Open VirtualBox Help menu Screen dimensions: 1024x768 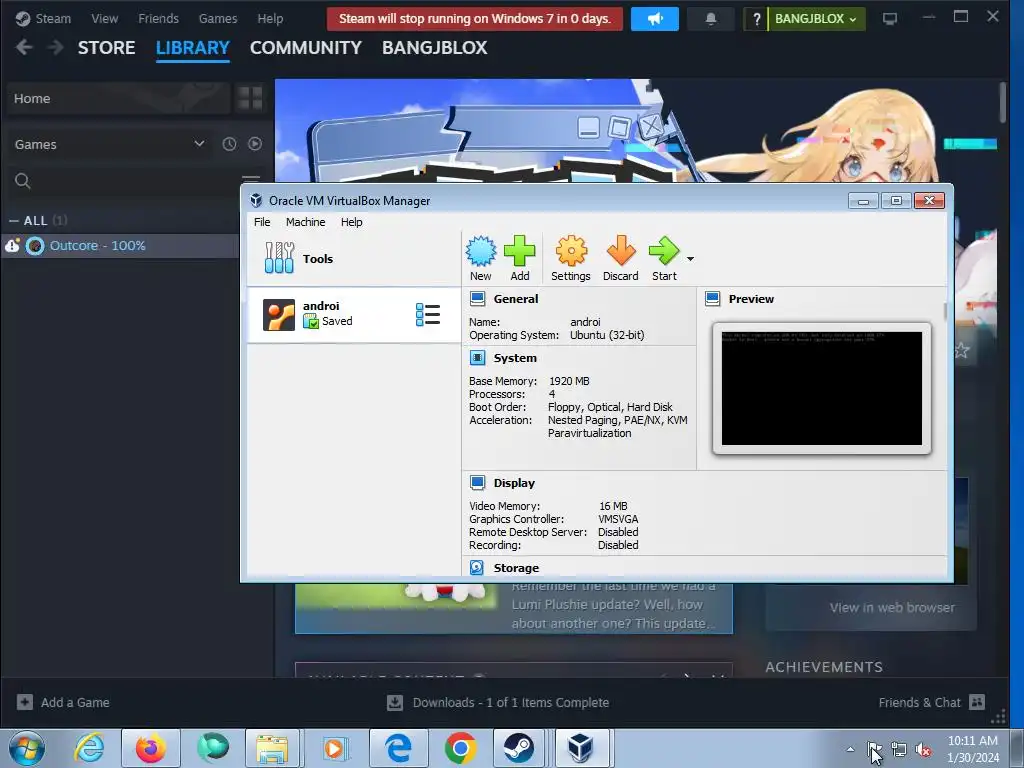click(351, 222)
